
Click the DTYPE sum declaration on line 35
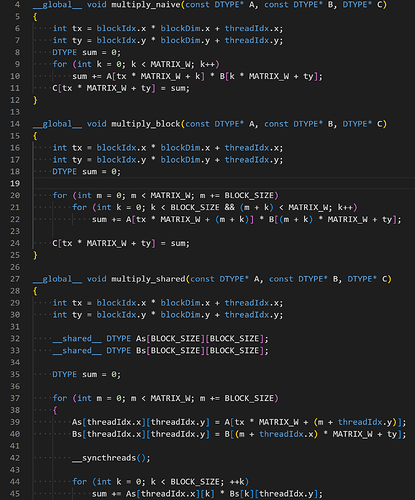point(87,375)
